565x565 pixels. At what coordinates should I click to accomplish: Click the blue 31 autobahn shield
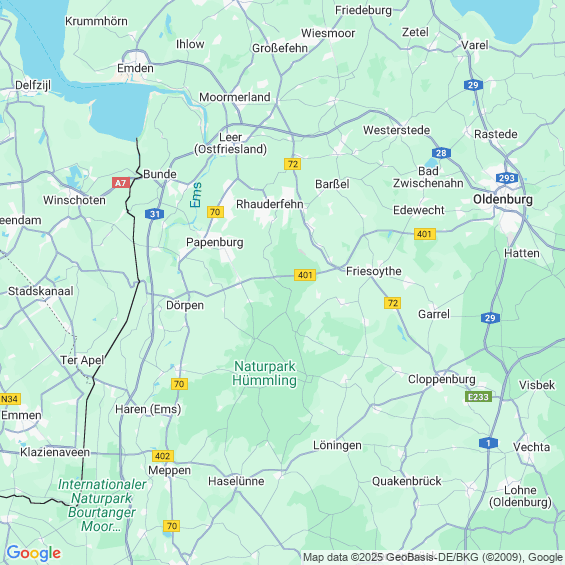155,214
